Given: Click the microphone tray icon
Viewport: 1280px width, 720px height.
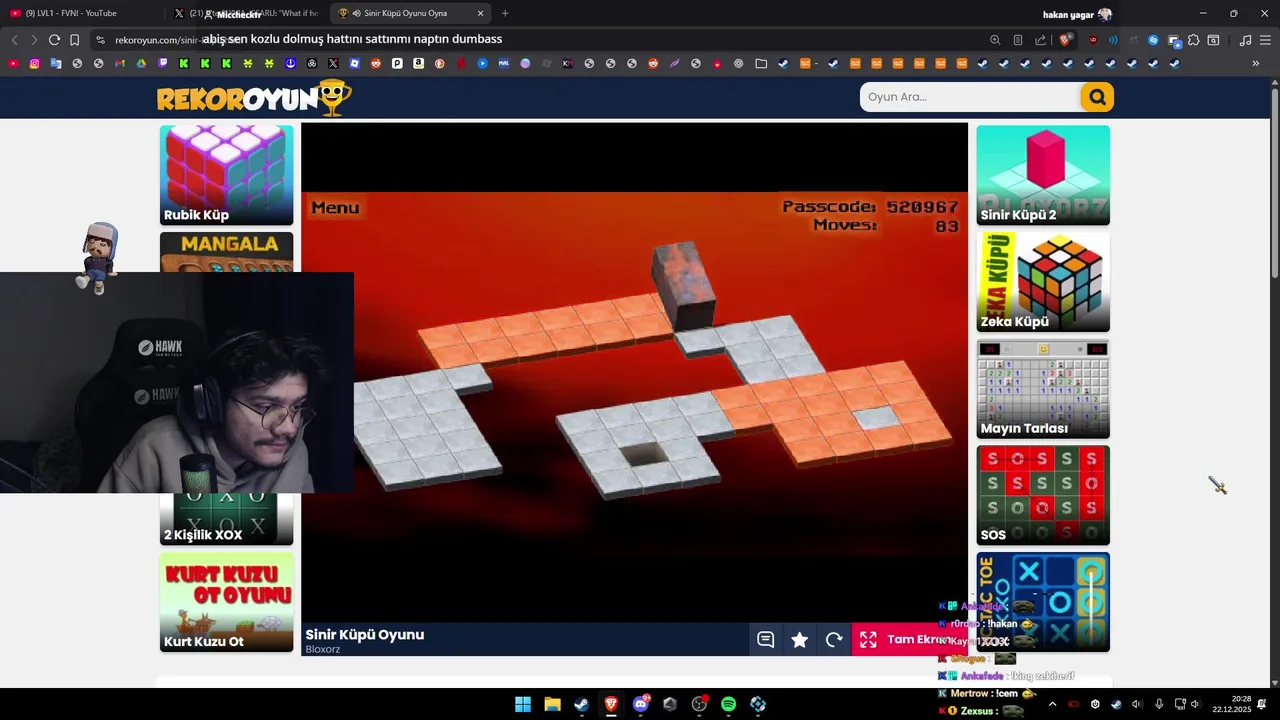Looking at the screenshot, I should pos(1159,704).
